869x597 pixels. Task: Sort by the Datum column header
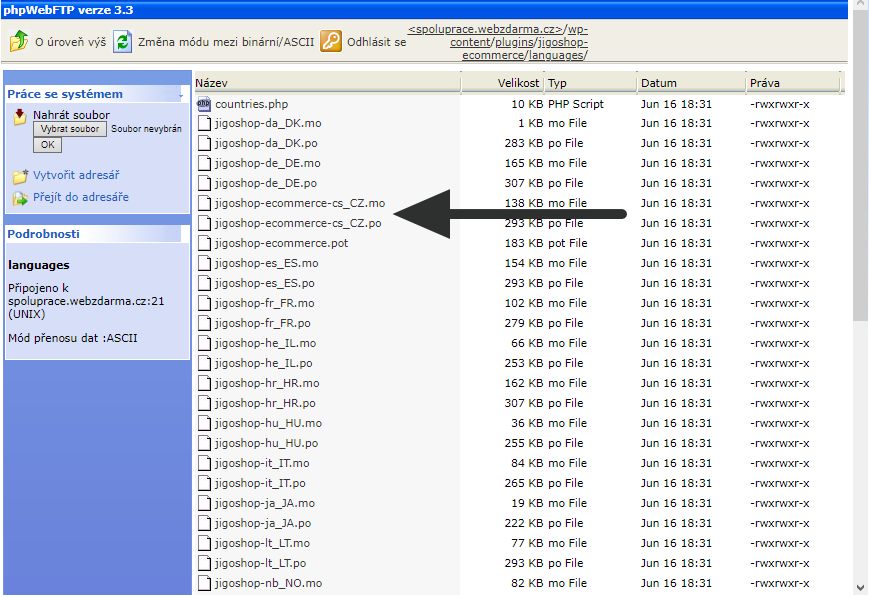[692, 83]
